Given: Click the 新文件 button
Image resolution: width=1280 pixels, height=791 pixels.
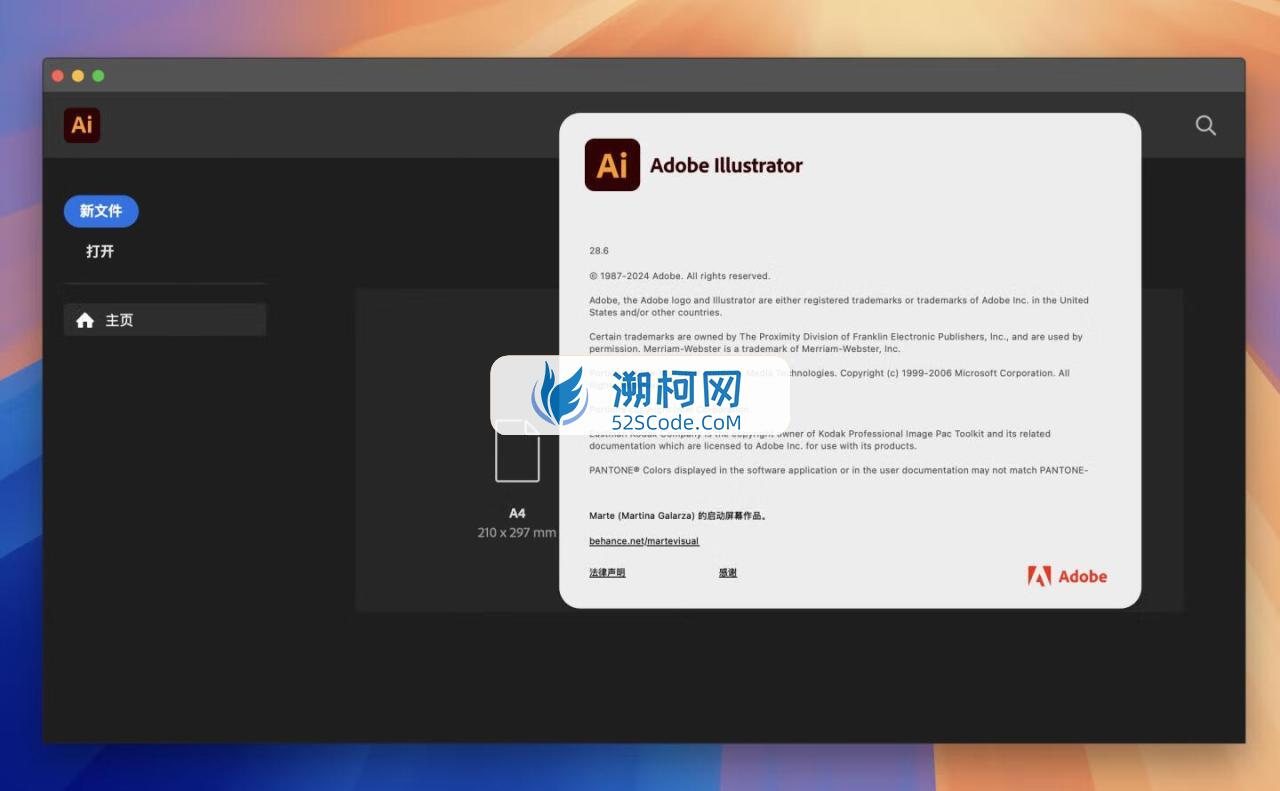Looking at the screenshot, I should pyautogui.click(x=101, y=211).
